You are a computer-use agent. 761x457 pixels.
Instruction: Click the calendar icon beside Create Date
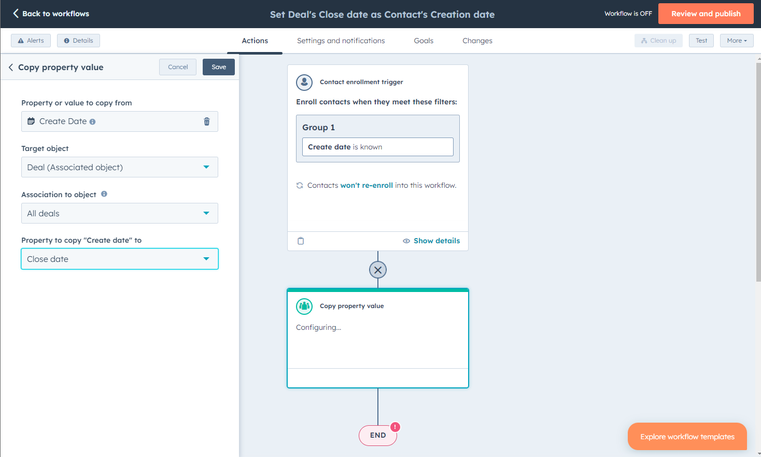click(x=31, y=121)
